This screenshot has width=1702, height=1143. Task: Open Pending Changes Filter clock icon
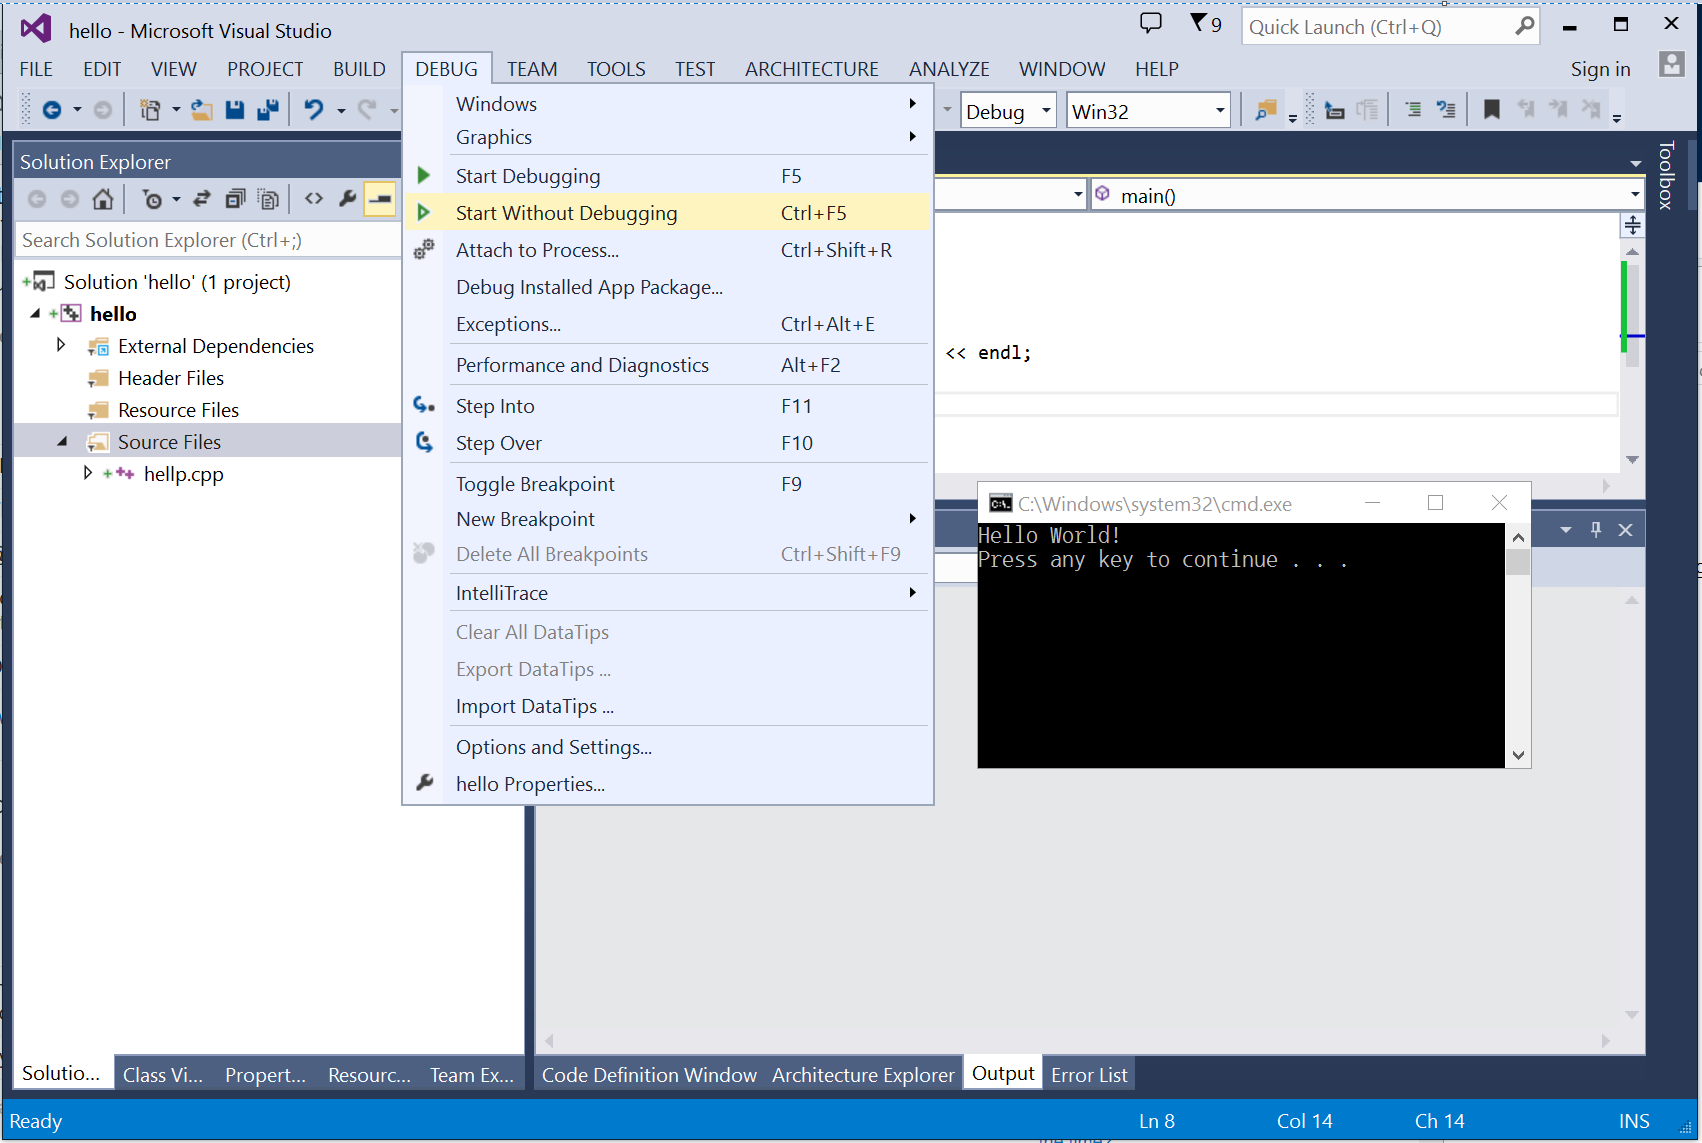tap(152, 199)
